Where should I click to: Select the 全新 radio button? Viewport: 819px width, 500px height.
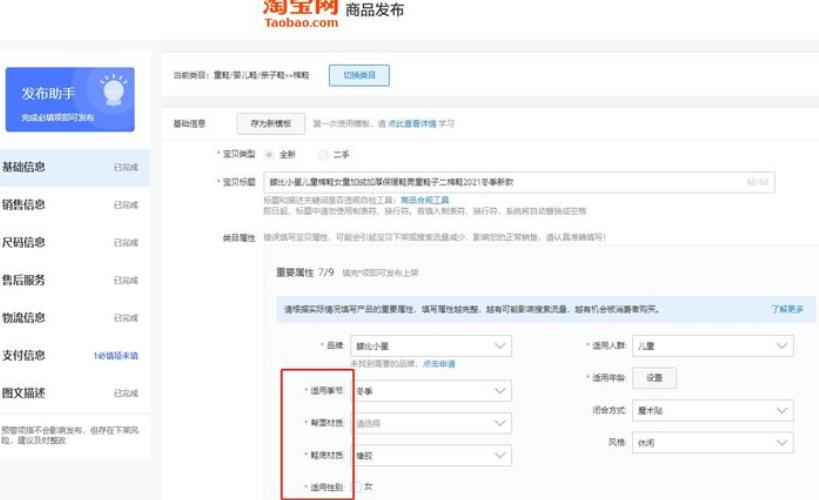pos(268,155)
